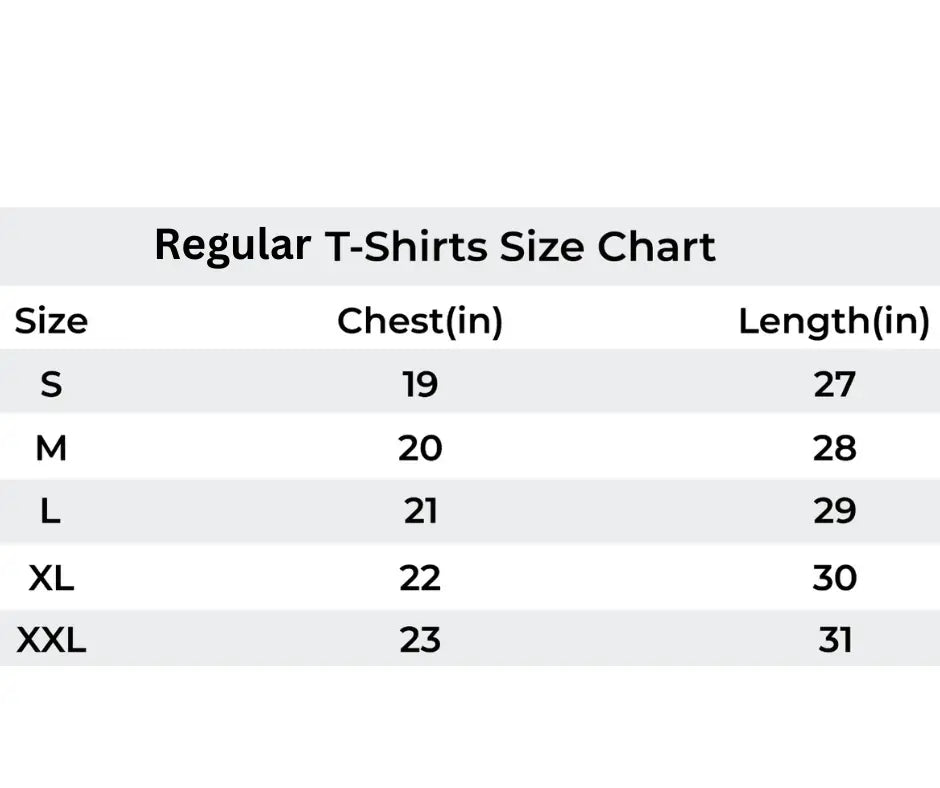Click length value 28 in M row
The image size is (940, 788).
[x=834, y=449]
